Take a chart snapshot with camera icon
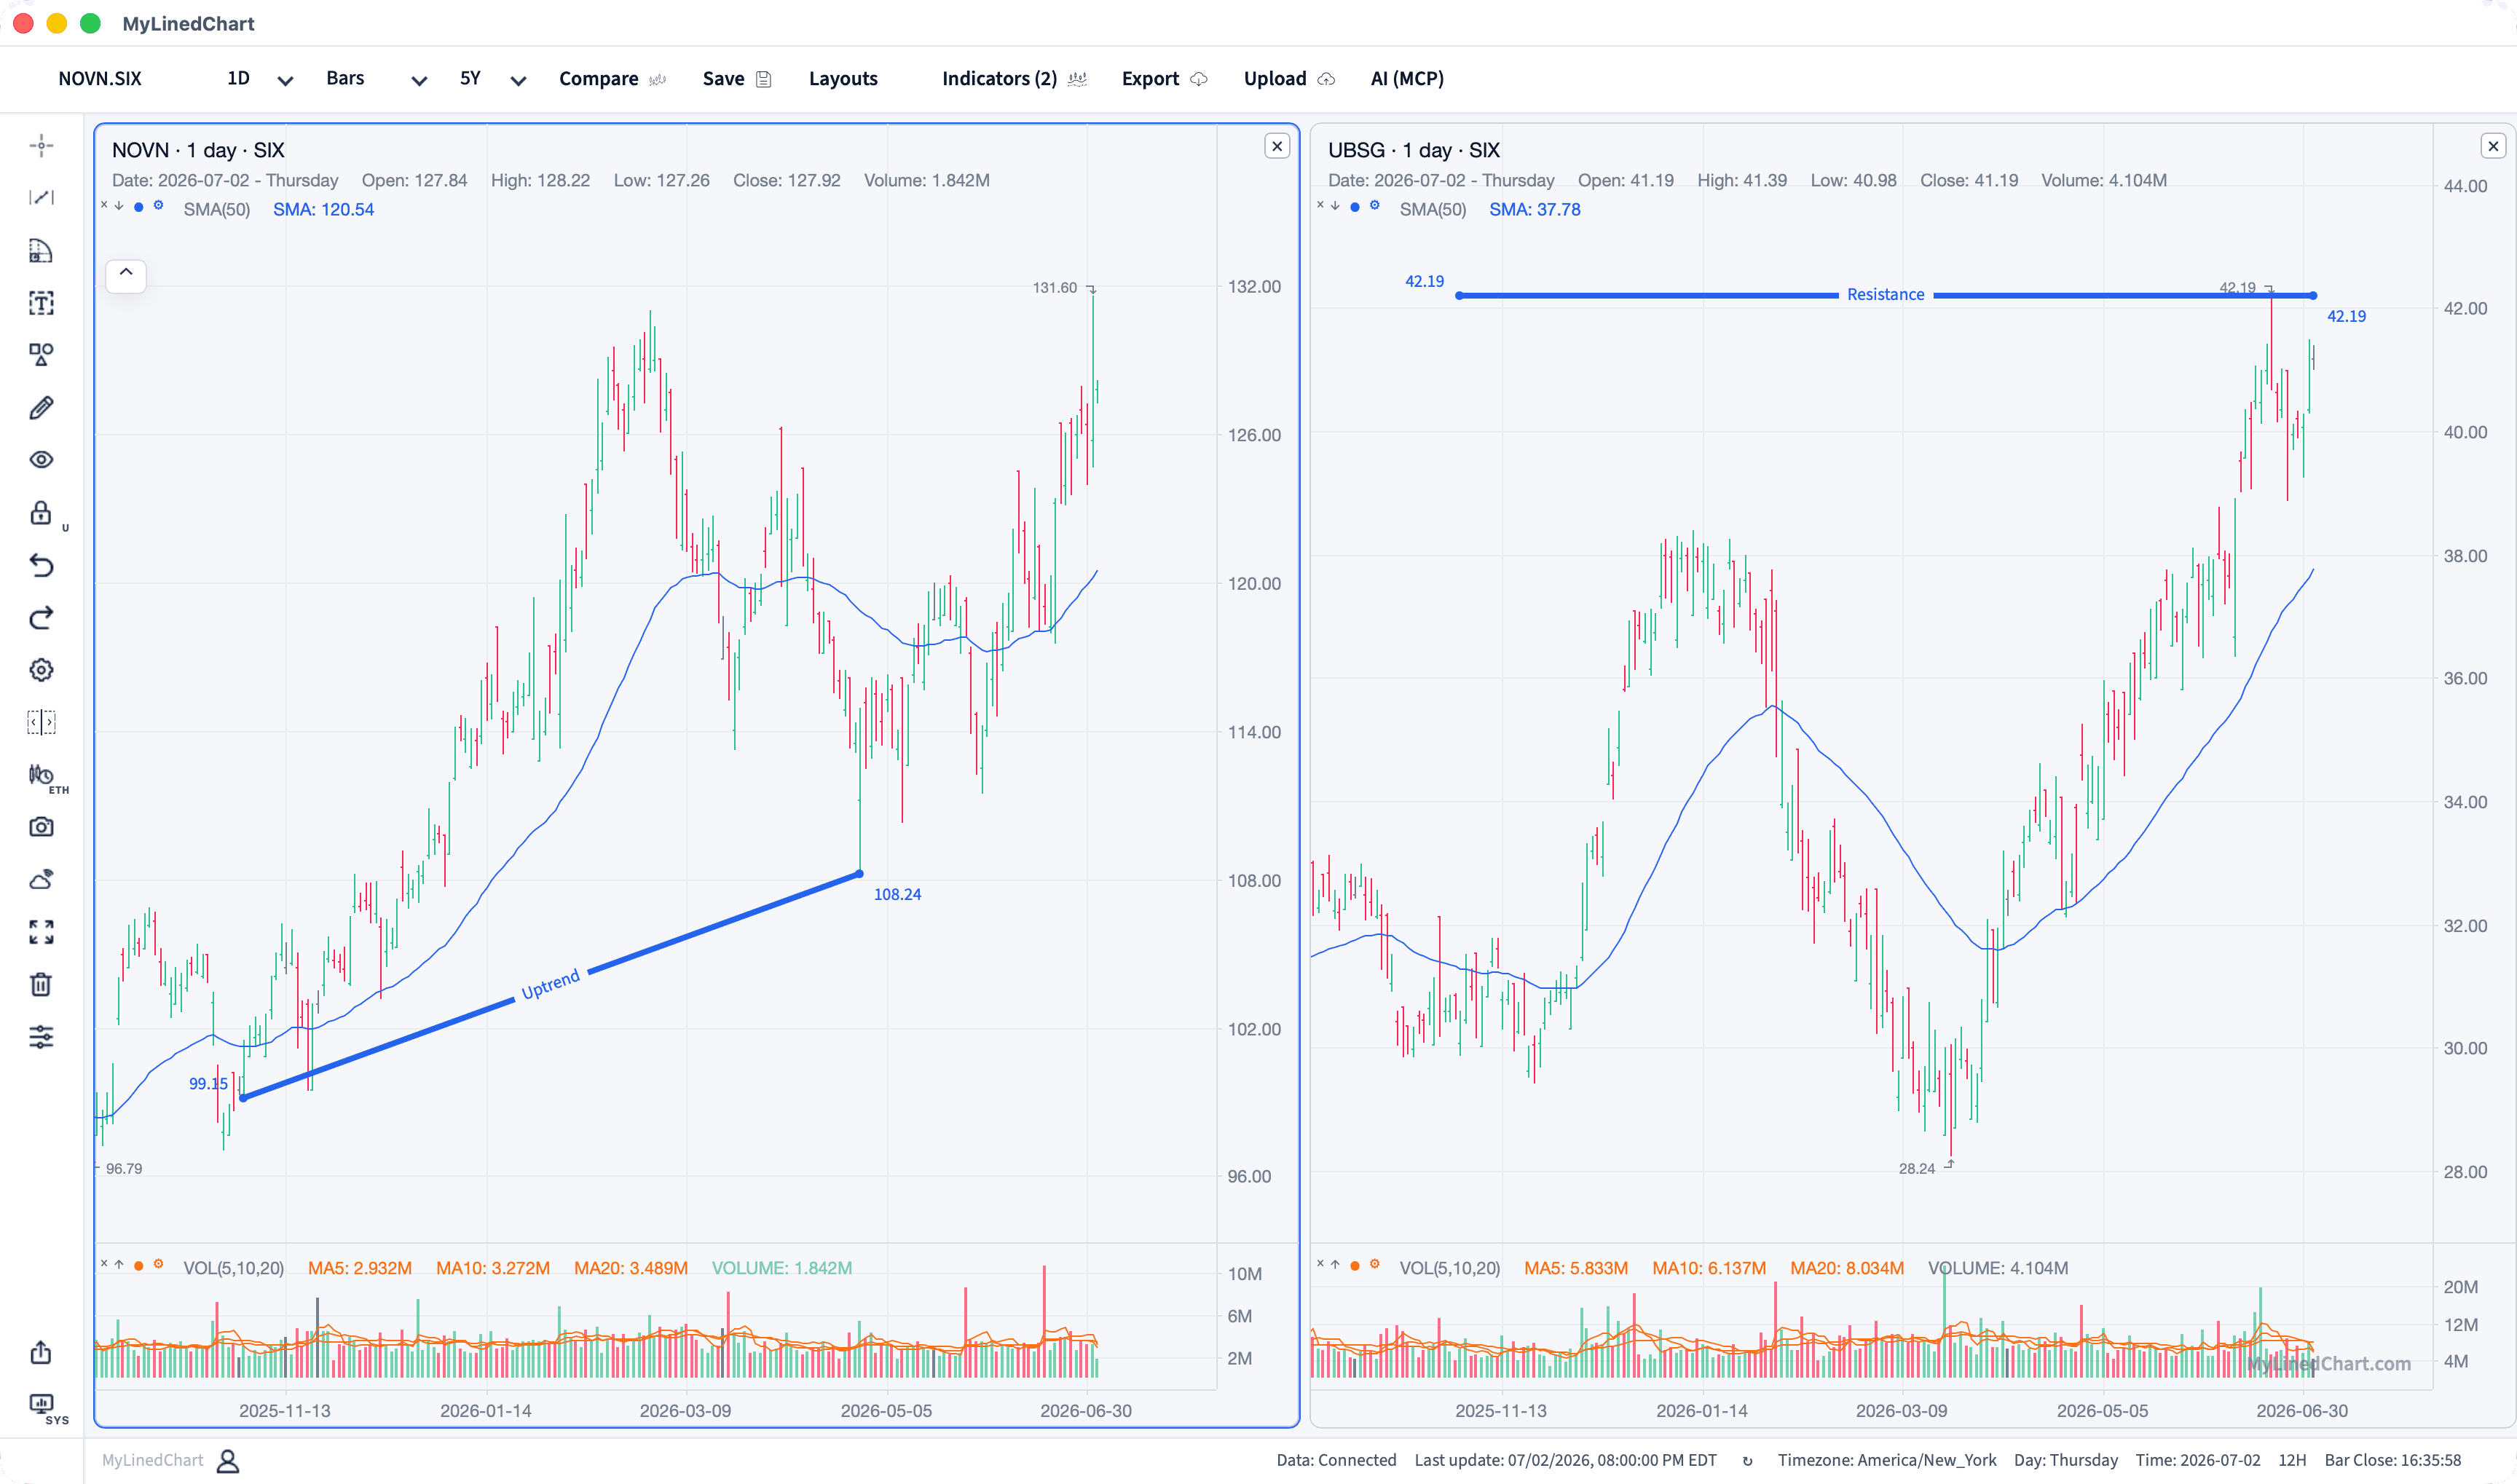Viewport: 2517px width, 1484px height. (41, 827)
